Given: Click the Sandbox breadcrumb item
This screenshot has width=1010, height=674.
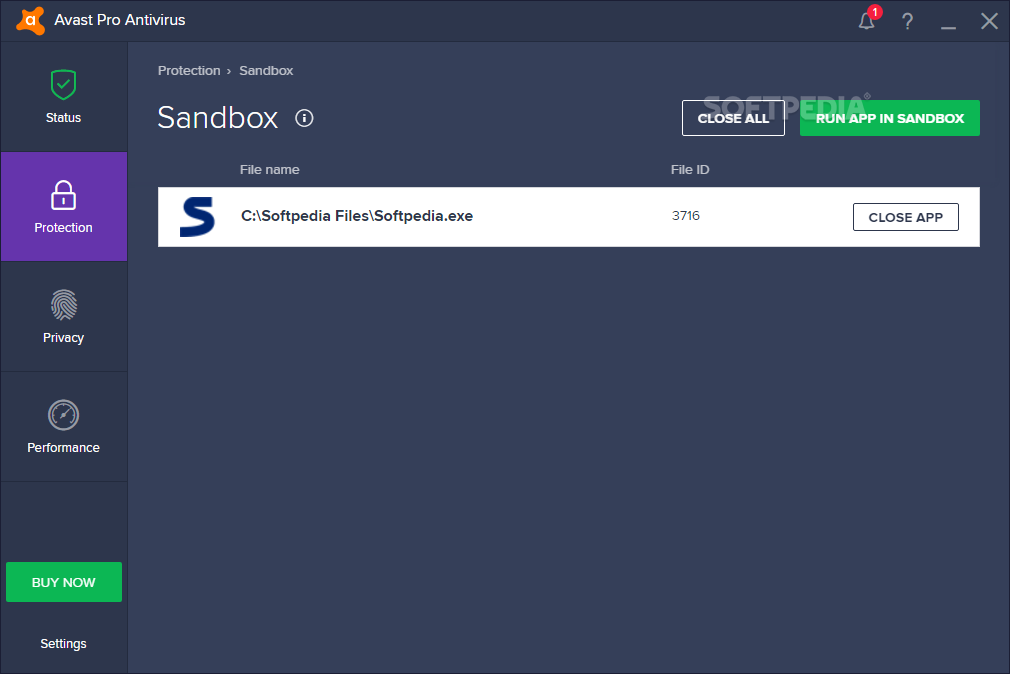Looking at the screenshot, I should 266,71.
